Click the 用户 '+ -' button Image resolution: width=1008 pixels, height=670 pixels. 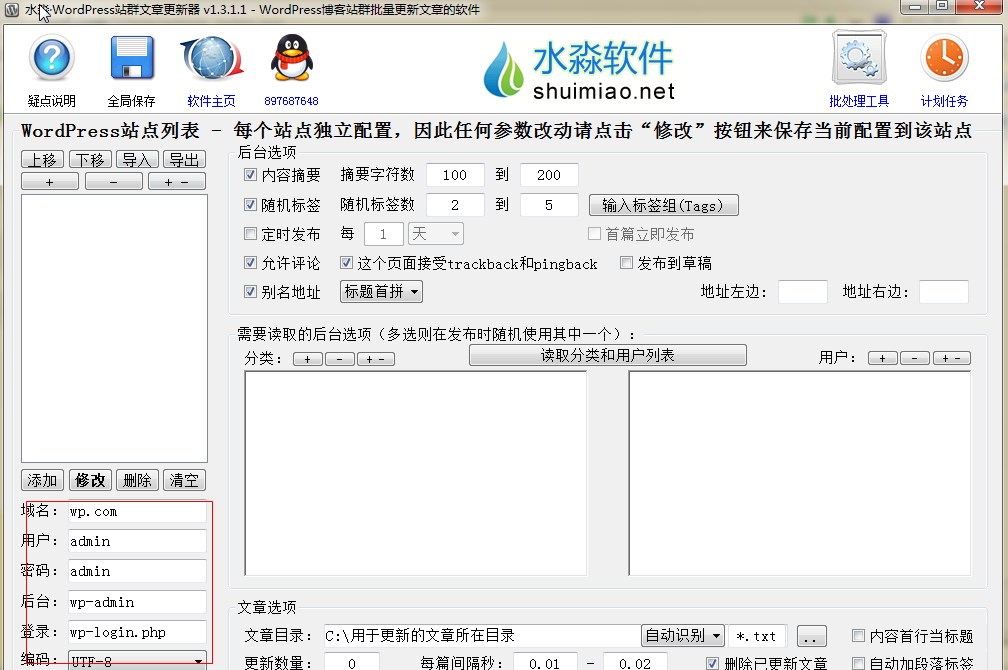pyautogui.click(x=951, y=358)
